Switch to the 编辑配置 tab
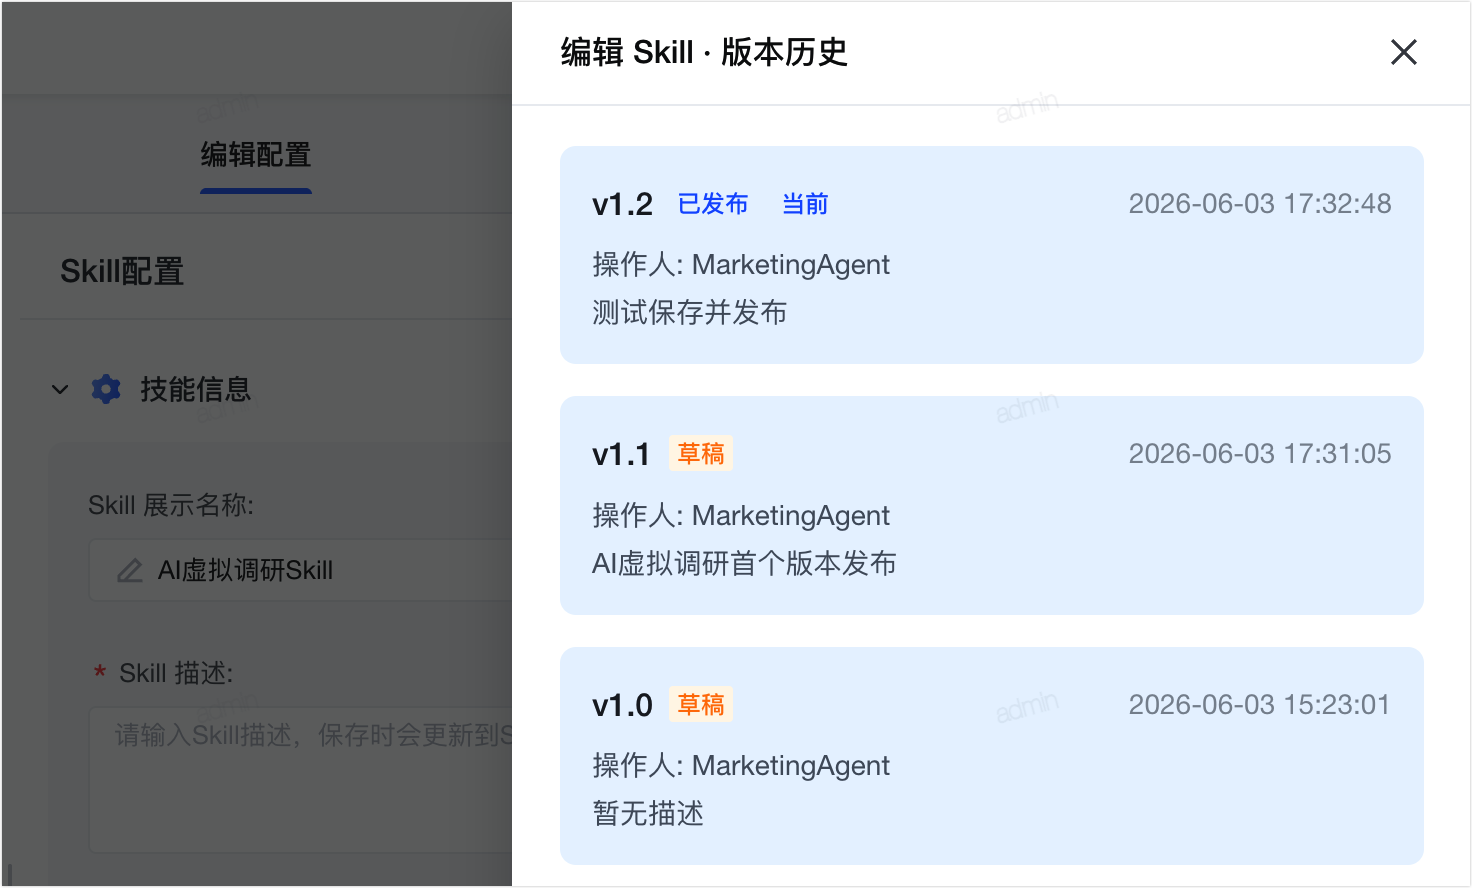1472x888 pixels. (x=256, y=155)
